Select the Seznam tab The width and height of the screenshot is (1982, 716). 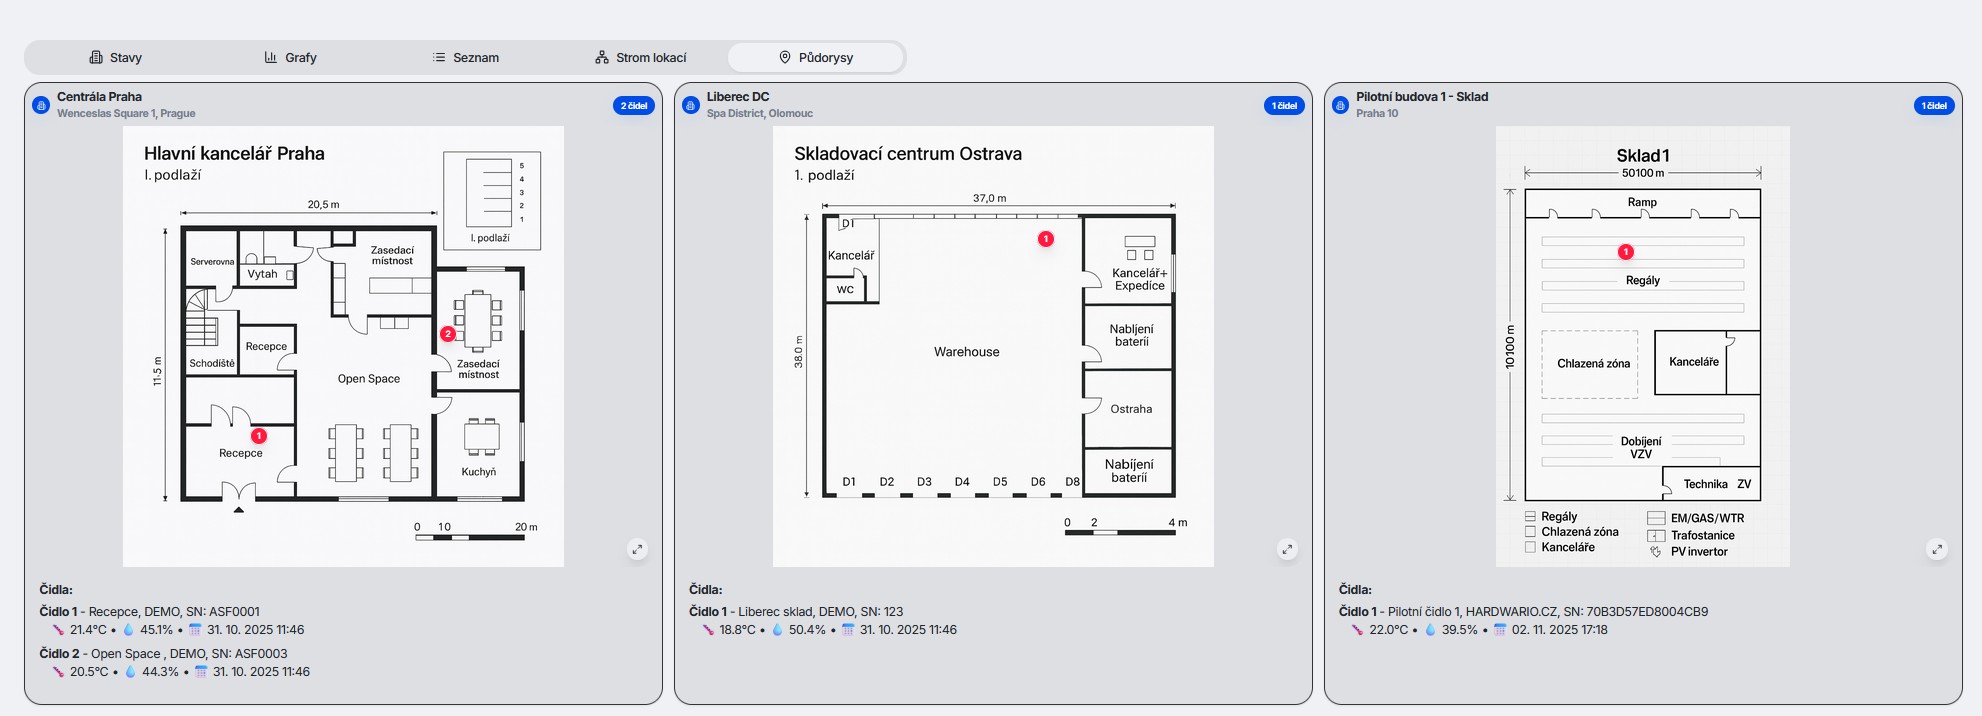[465, 57]
